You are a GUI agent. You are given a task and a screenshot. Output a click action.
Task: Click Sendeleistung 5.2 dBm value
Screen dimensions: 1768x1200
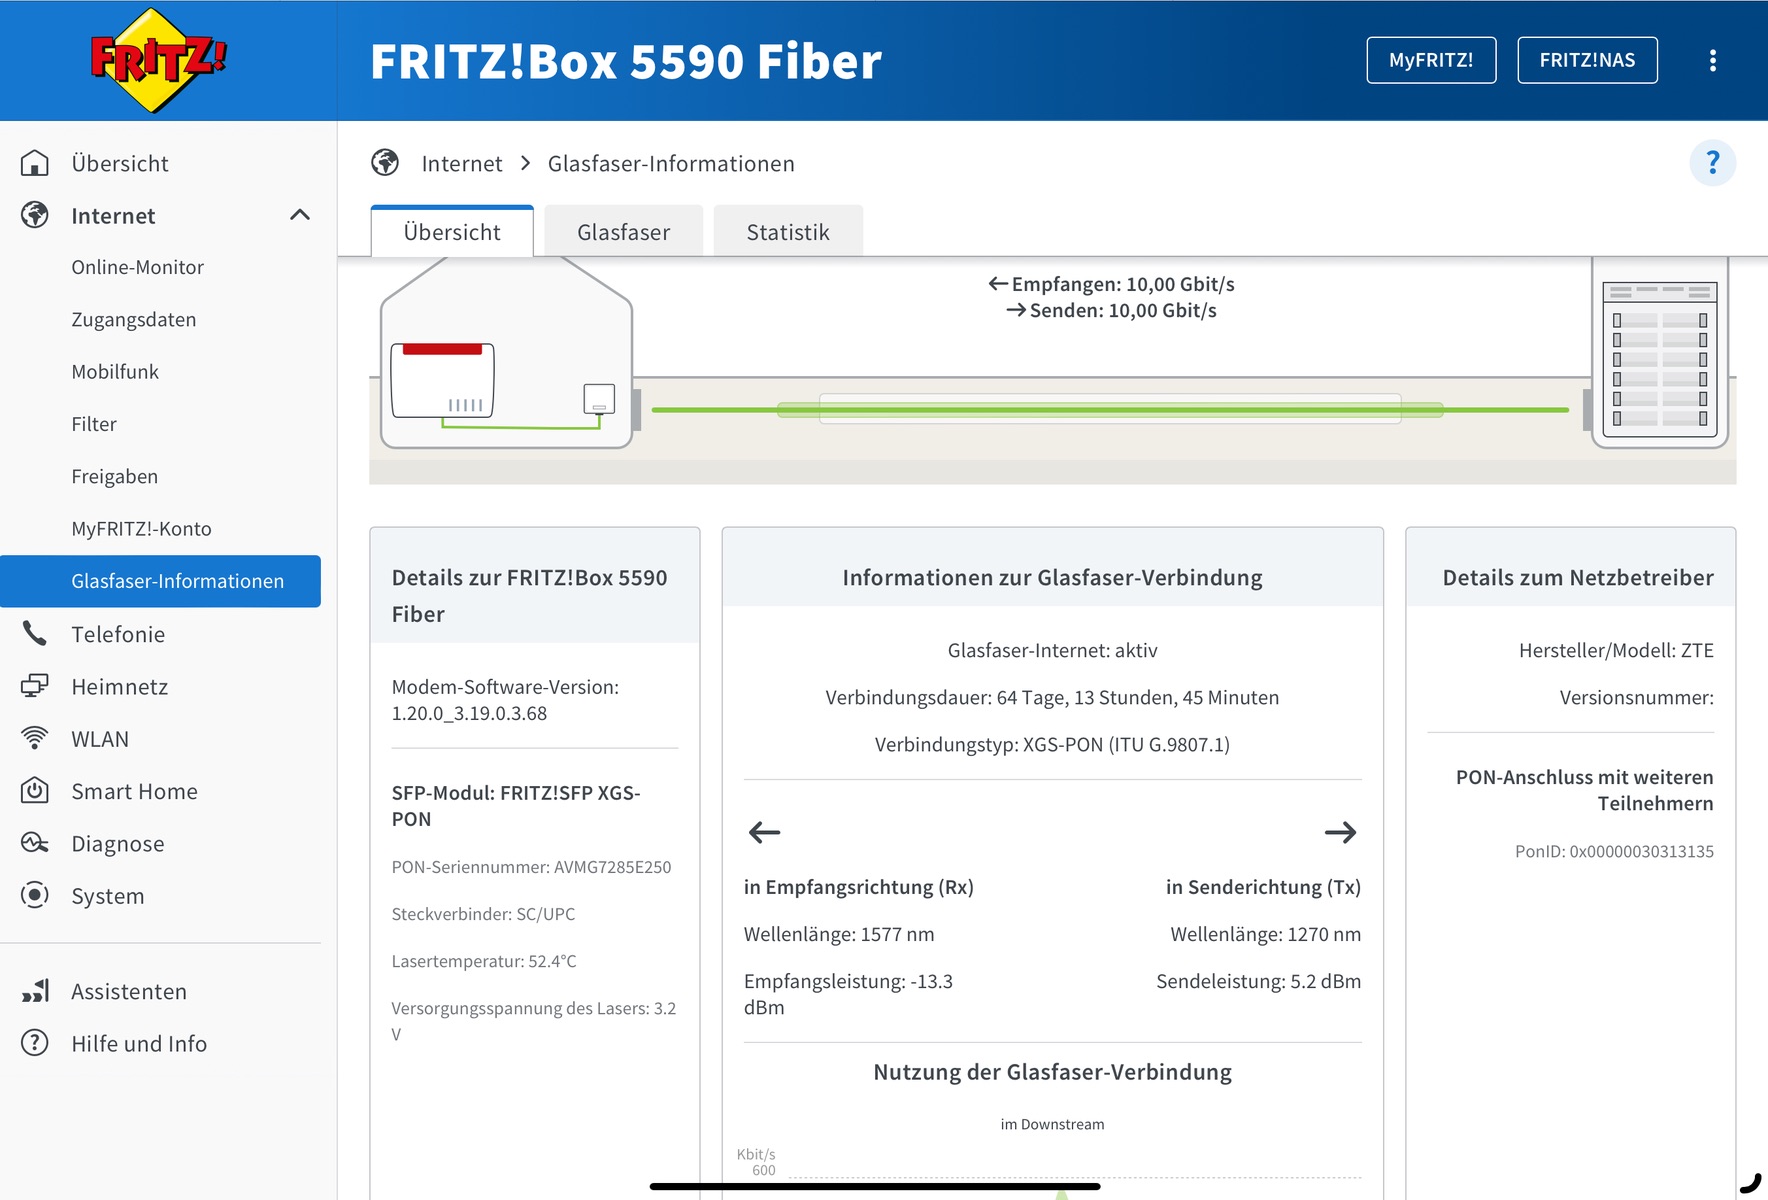[x=1258, y=981]
